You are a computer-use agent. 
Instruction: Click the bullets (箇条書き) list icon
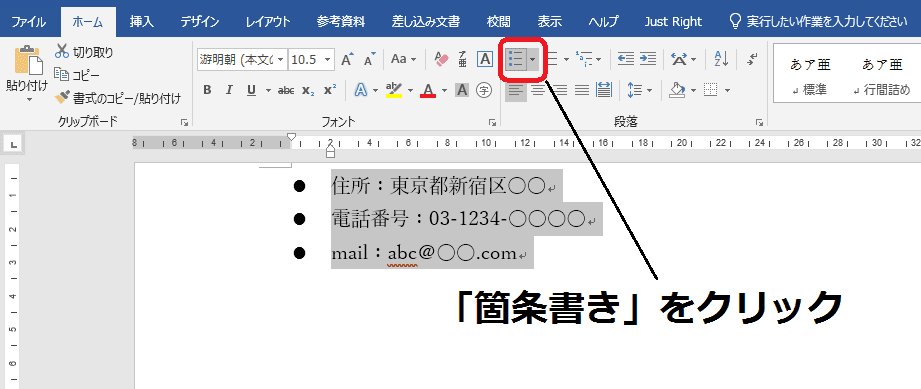pos(515,59)
